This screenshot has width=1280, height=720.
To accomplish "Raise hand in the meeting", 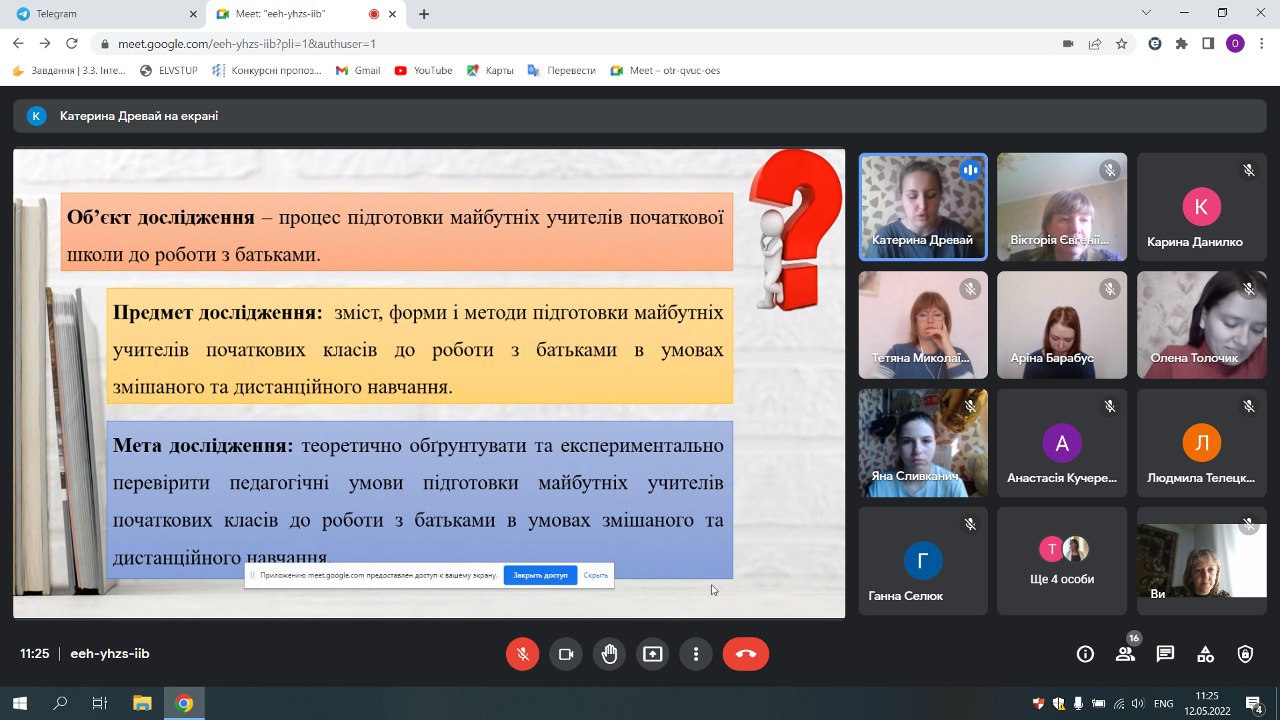I will point(609,654).
